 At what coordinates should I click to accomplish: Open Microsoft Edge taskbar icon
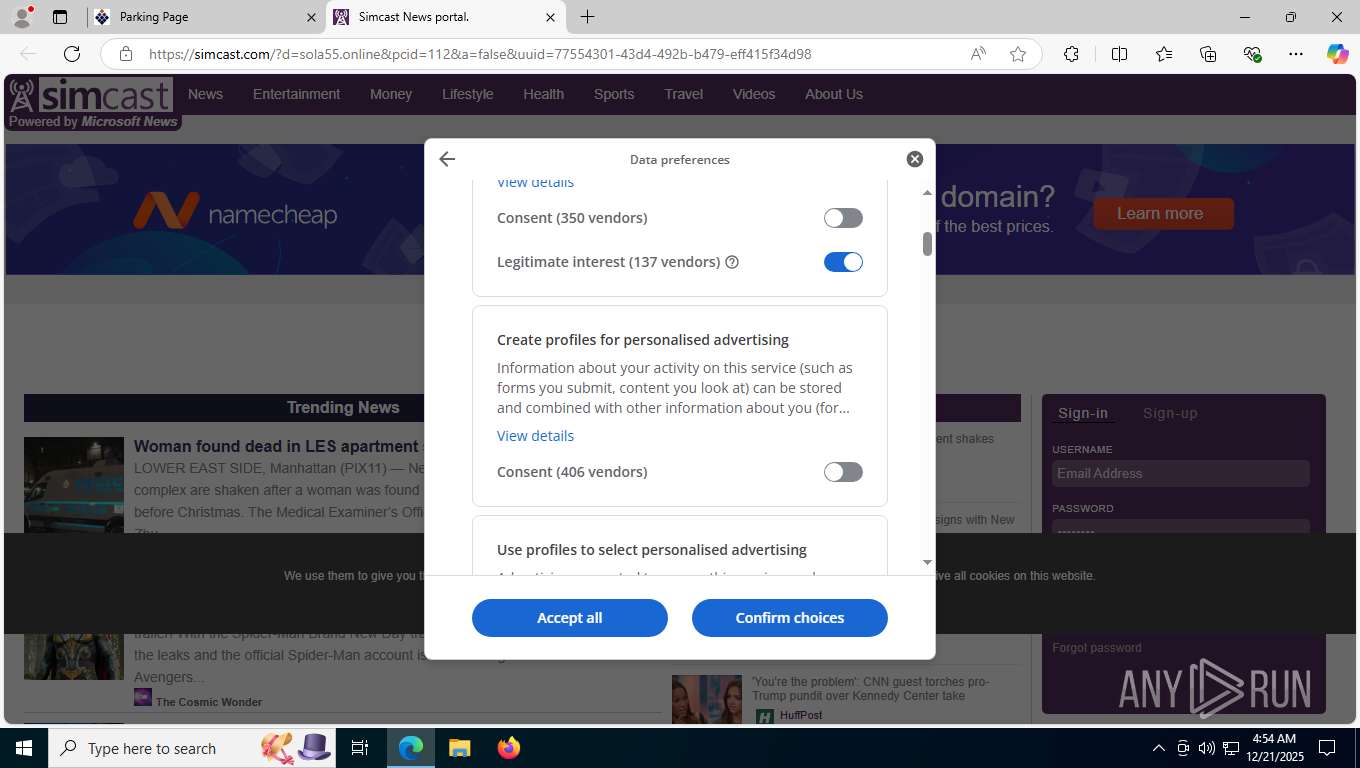pyautogui.click(x=411, y=748)
